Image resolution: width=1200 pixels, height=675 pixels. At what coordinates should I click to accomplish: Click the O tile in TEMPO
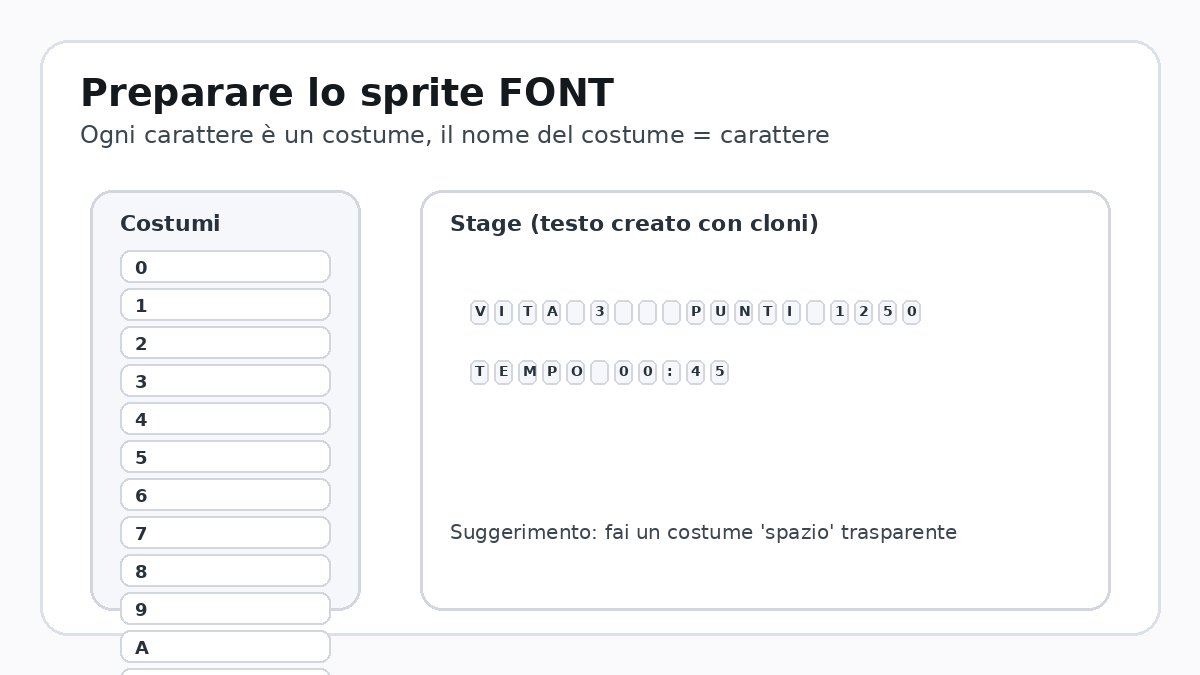[x=576, y=372]
